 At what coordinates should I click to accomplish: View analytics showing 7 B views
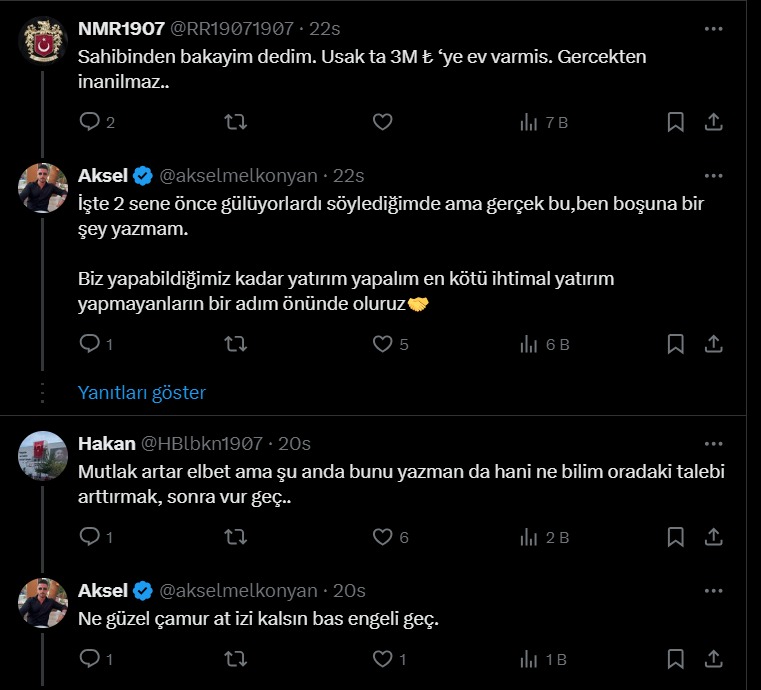[543, 122]
